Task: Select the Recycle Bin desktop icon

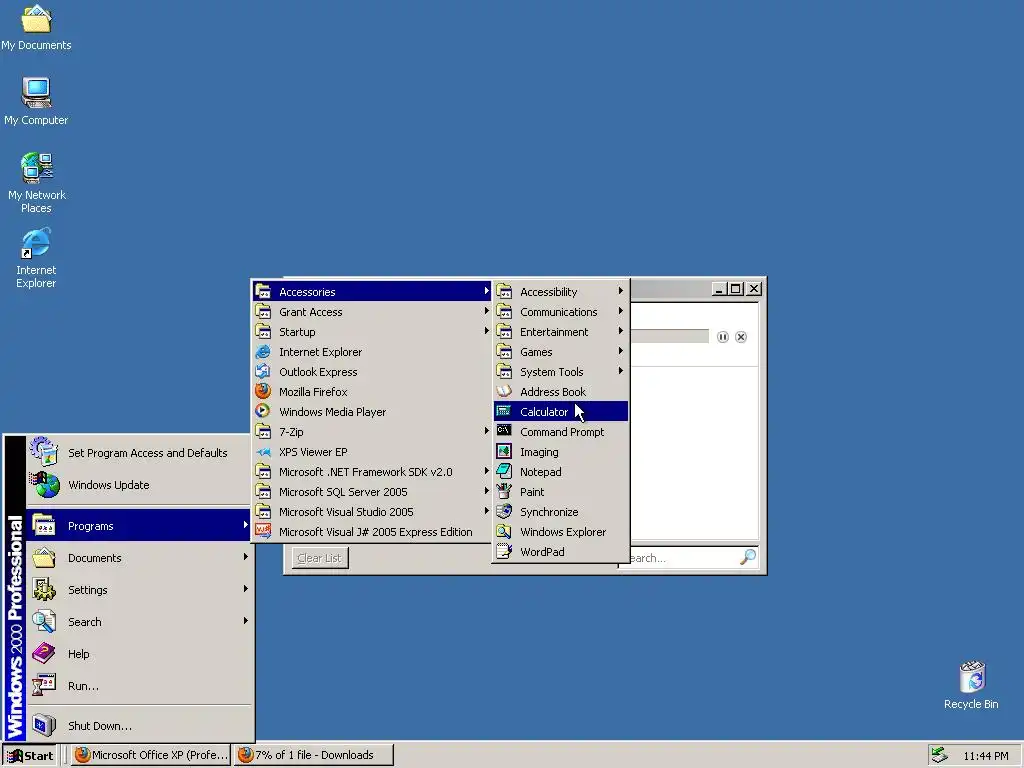Action: tap(971, 684)
